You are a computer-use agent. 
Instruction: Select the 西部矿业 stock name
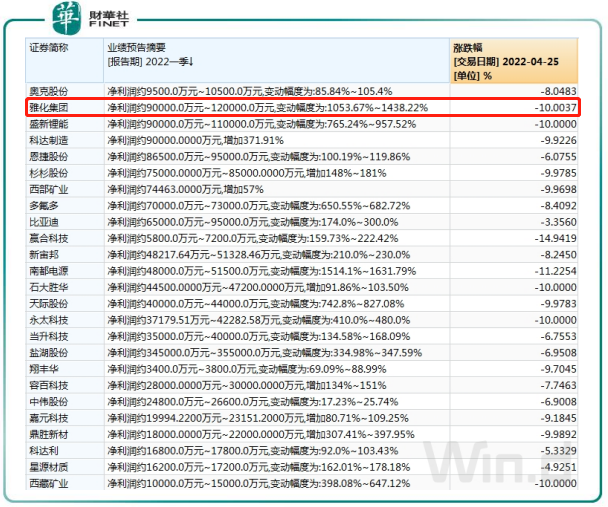pyautogui.click(x=49, y=190)
